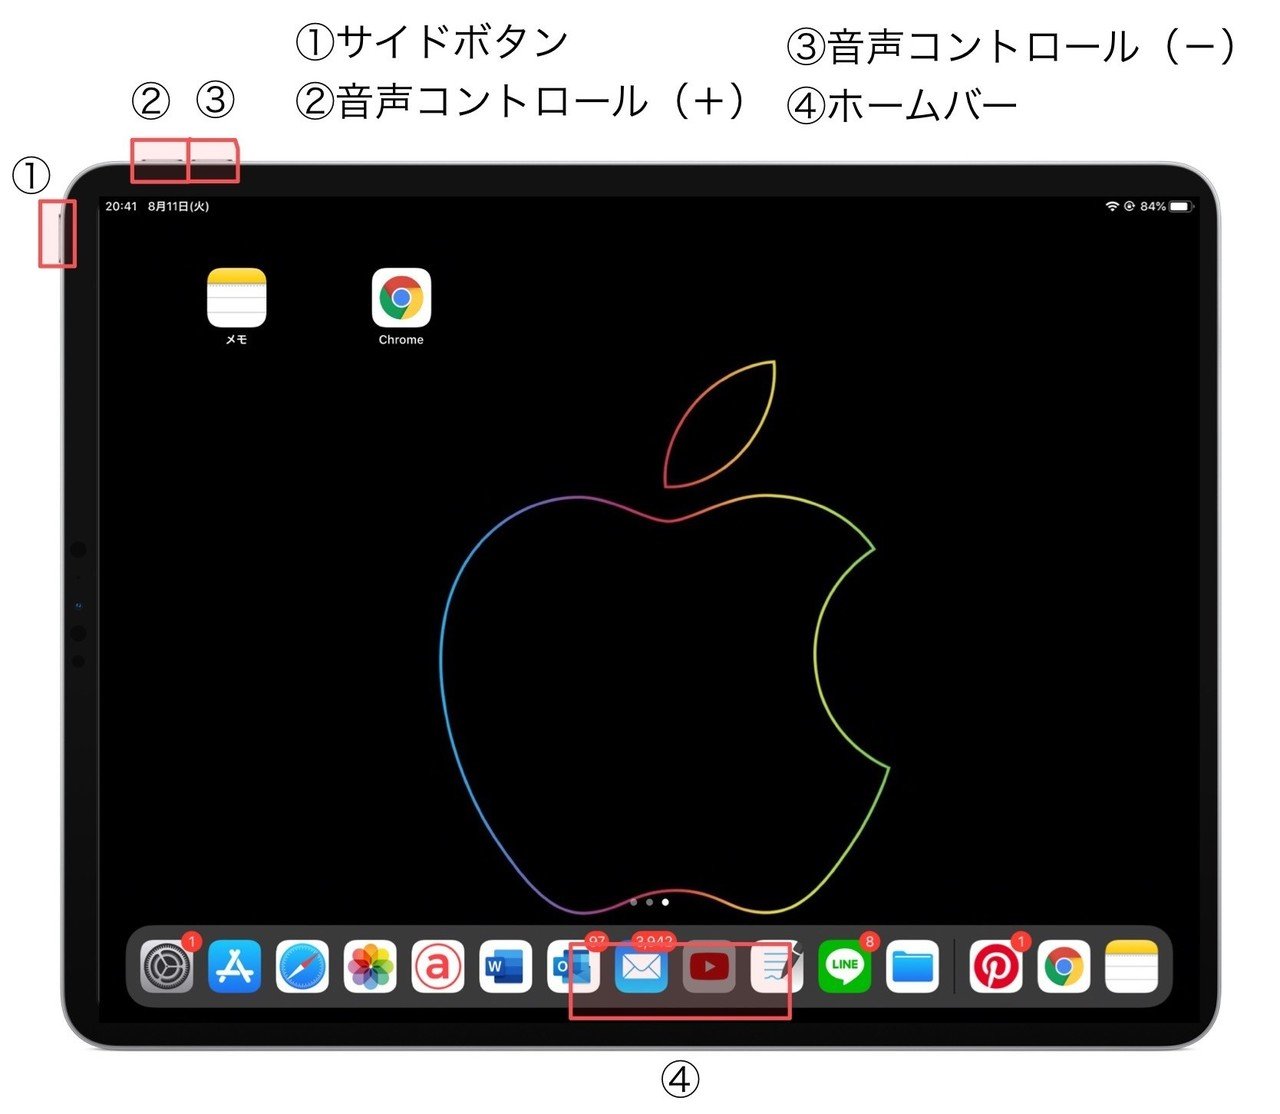Tap the 20:41 clock in the status bar

[121, 206]
